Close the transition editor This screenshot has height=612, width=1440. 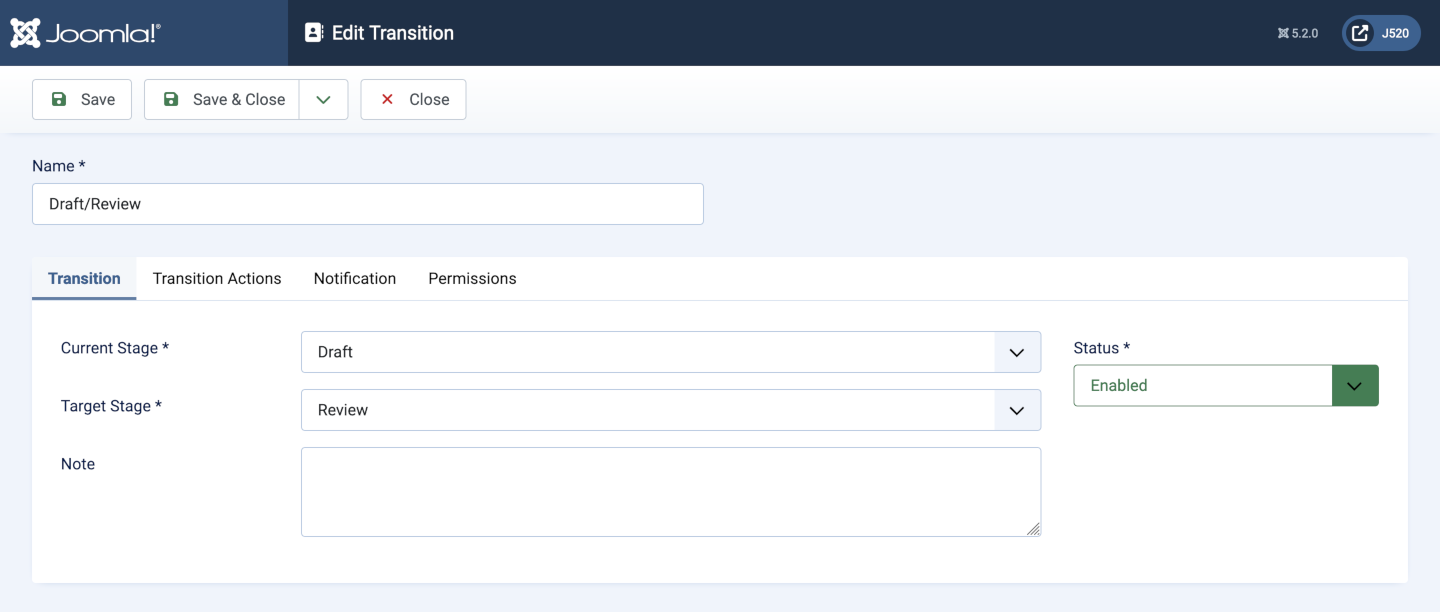click(412, 99)
